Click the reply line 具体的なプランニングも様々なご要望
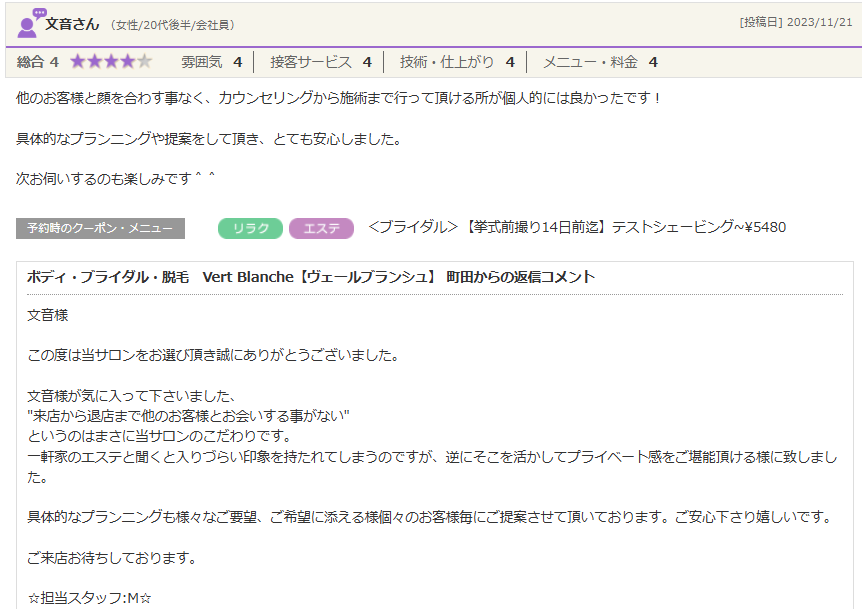 [x=430, y=517]
